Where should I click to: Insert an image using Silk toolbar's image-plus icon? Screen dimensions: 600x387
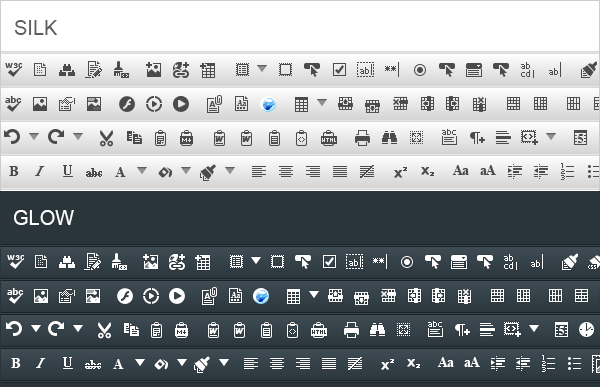(153, 70)
